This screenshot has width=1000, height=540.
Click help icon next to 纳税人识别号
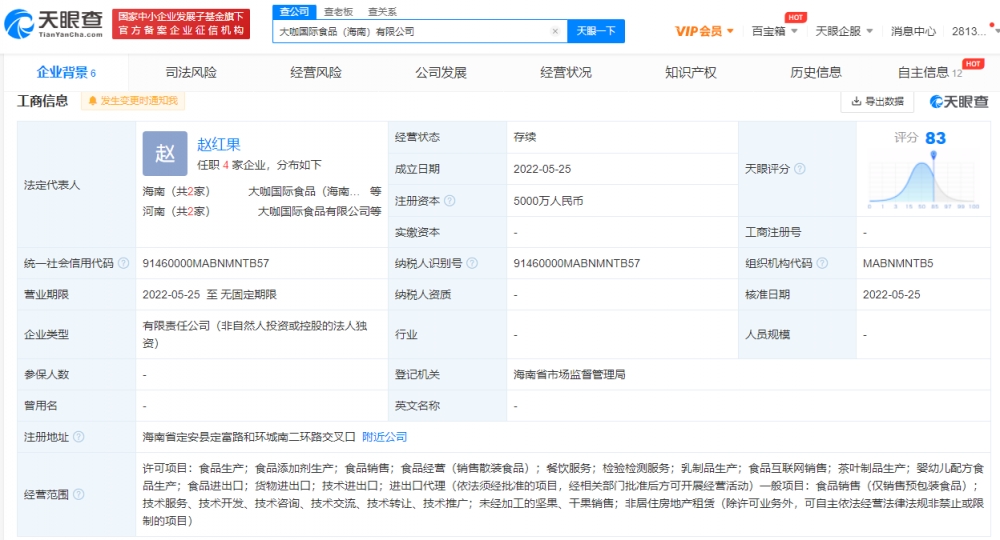[x=472, y=263]
